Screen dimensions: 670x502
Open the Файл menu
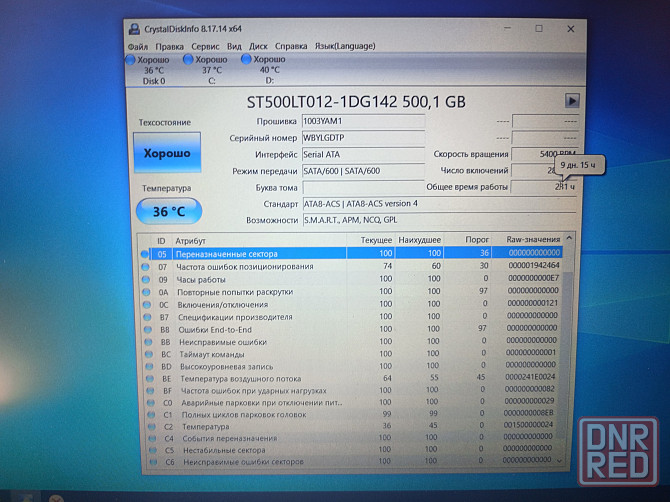[x=138, y=47]
